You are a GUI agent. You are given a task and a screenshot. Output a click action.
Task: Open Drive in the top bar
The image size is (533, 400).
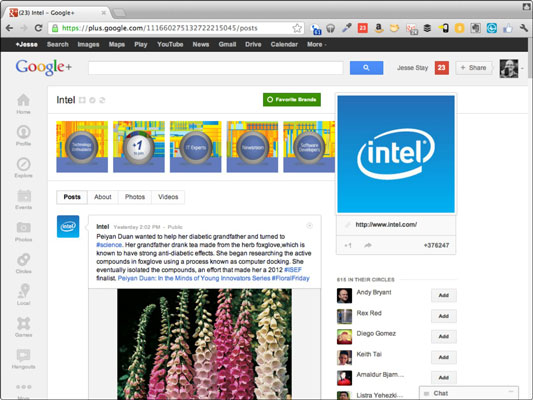coord(253,44)
